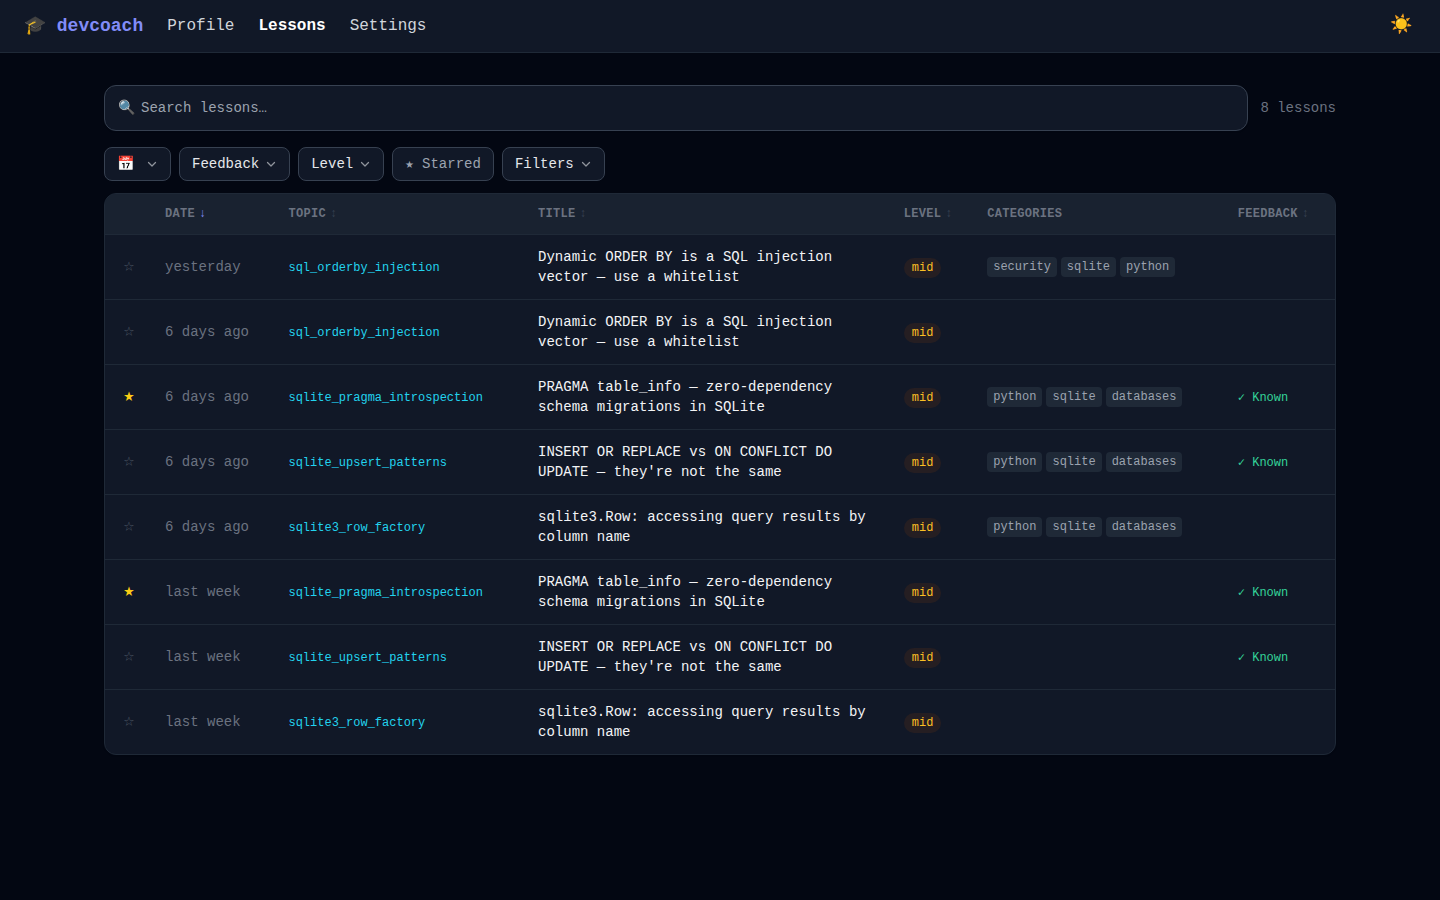Open the Settings menu item
1440x900 pixels.
(388, 25)
